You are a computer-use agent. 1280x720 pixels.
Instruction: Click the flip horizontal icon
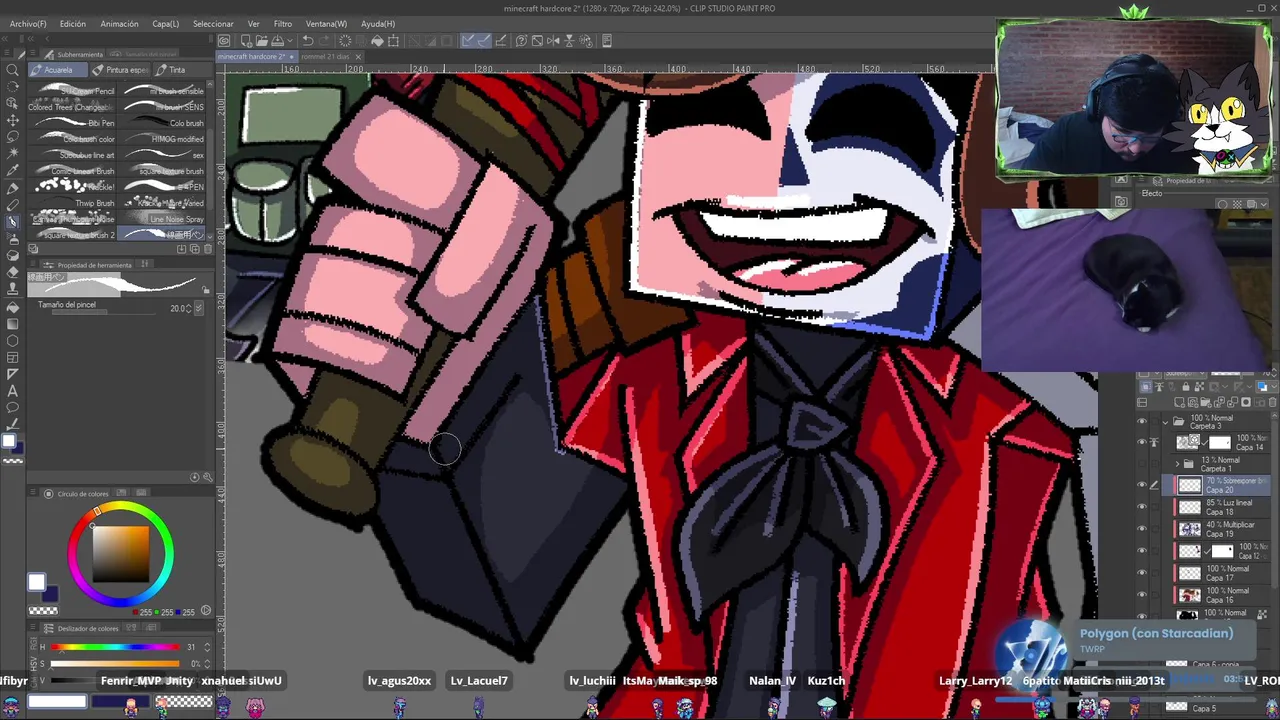click(x=552, y=41)
